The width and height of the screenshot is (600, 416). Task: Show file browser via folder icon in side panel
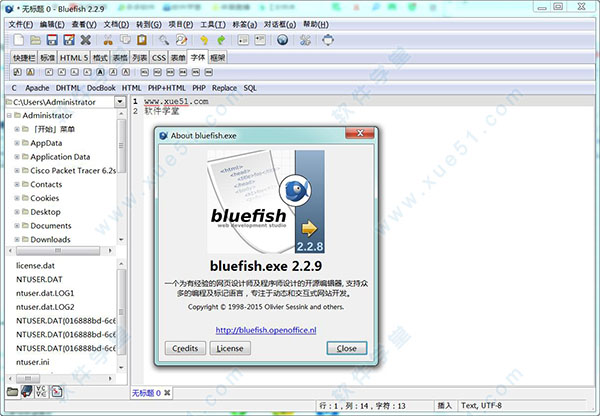(12, 391)
